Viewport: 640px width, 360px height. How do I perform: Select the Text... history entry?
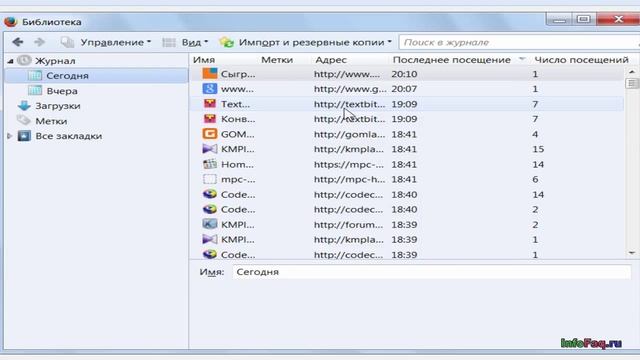pyautogui.click(x=407, y=104)
